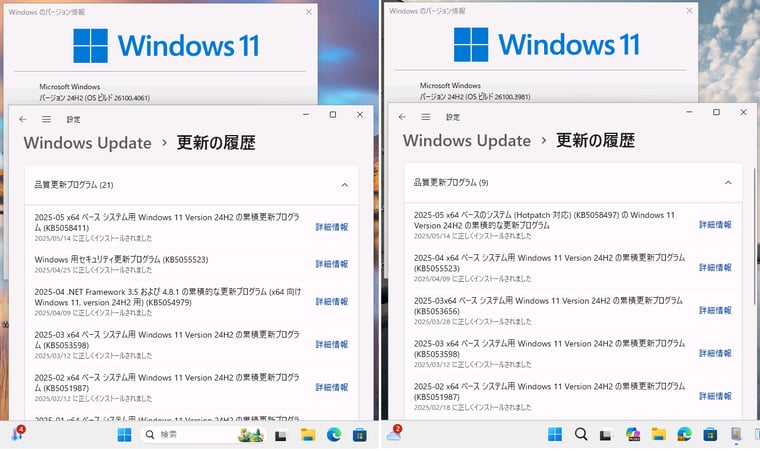Open 詳細情報 for KB5058411 in left window
The width and height of the screenshot is (760, 451).
coord(332,227)
